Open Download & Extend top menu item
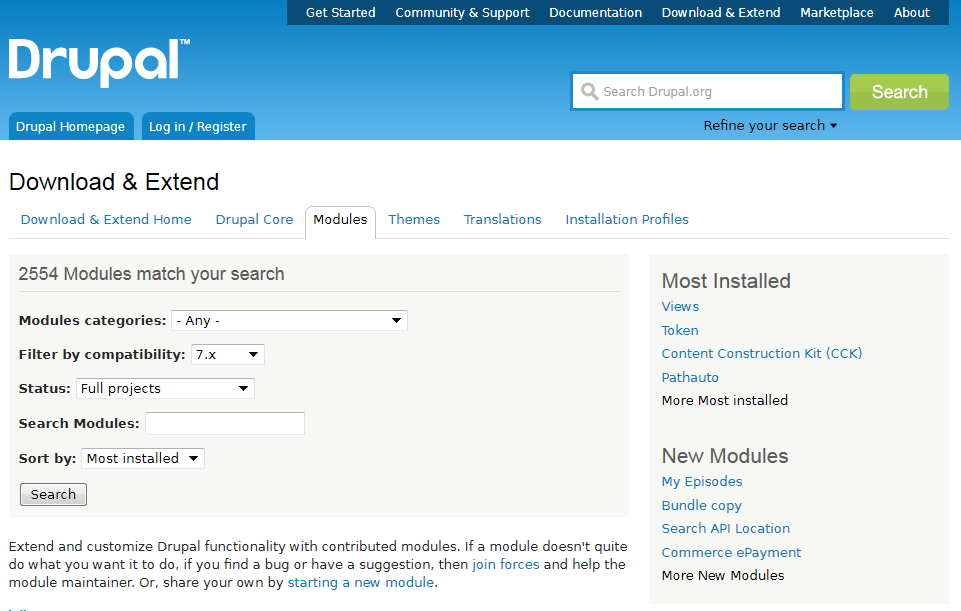Image resolution: width=961 pixels, height=611 pixels. 721,12
